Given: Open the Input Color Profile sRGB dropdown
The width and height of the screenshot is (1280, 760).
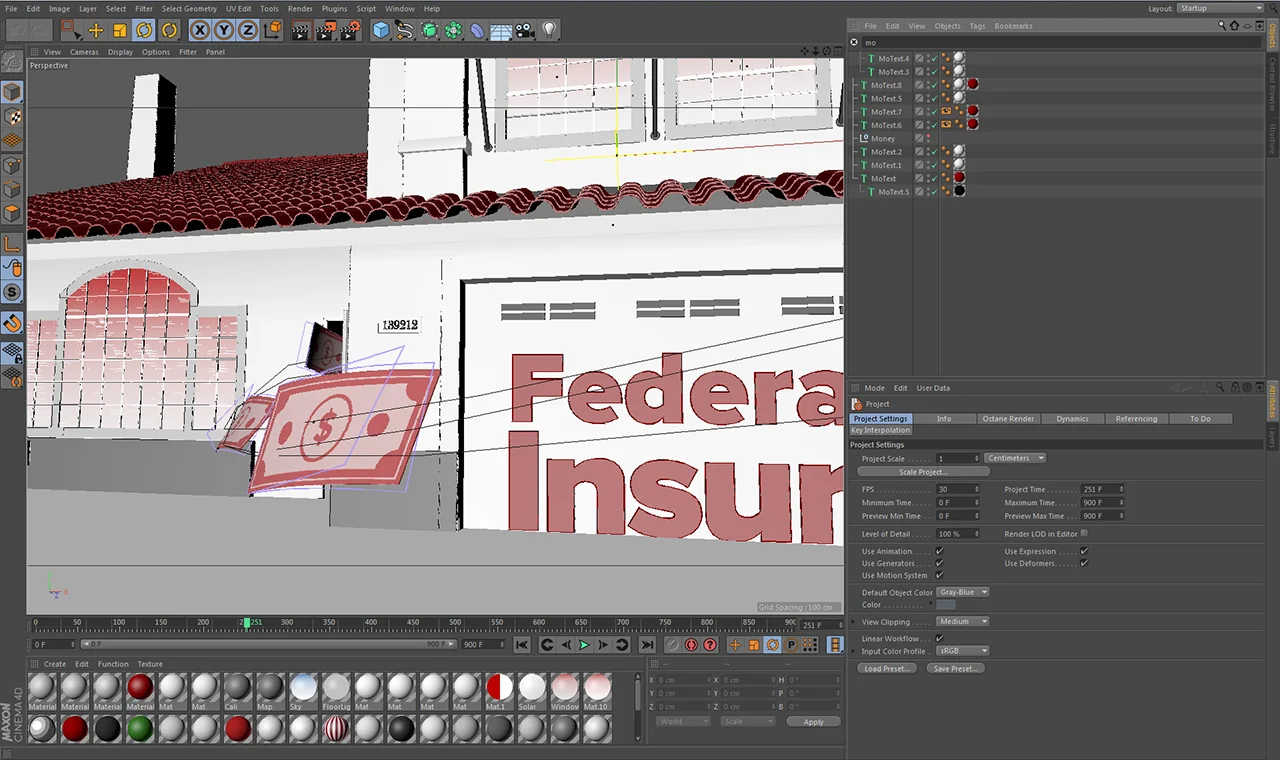Looking at the screenshot, I should click(x=963, y=651).
